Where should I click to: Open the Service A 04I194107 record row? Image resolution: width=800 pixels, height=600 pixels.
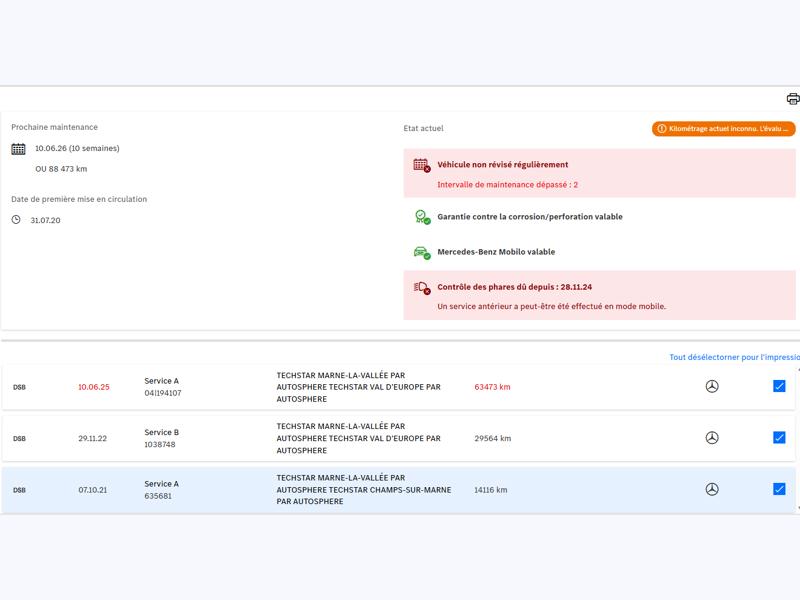161,387
